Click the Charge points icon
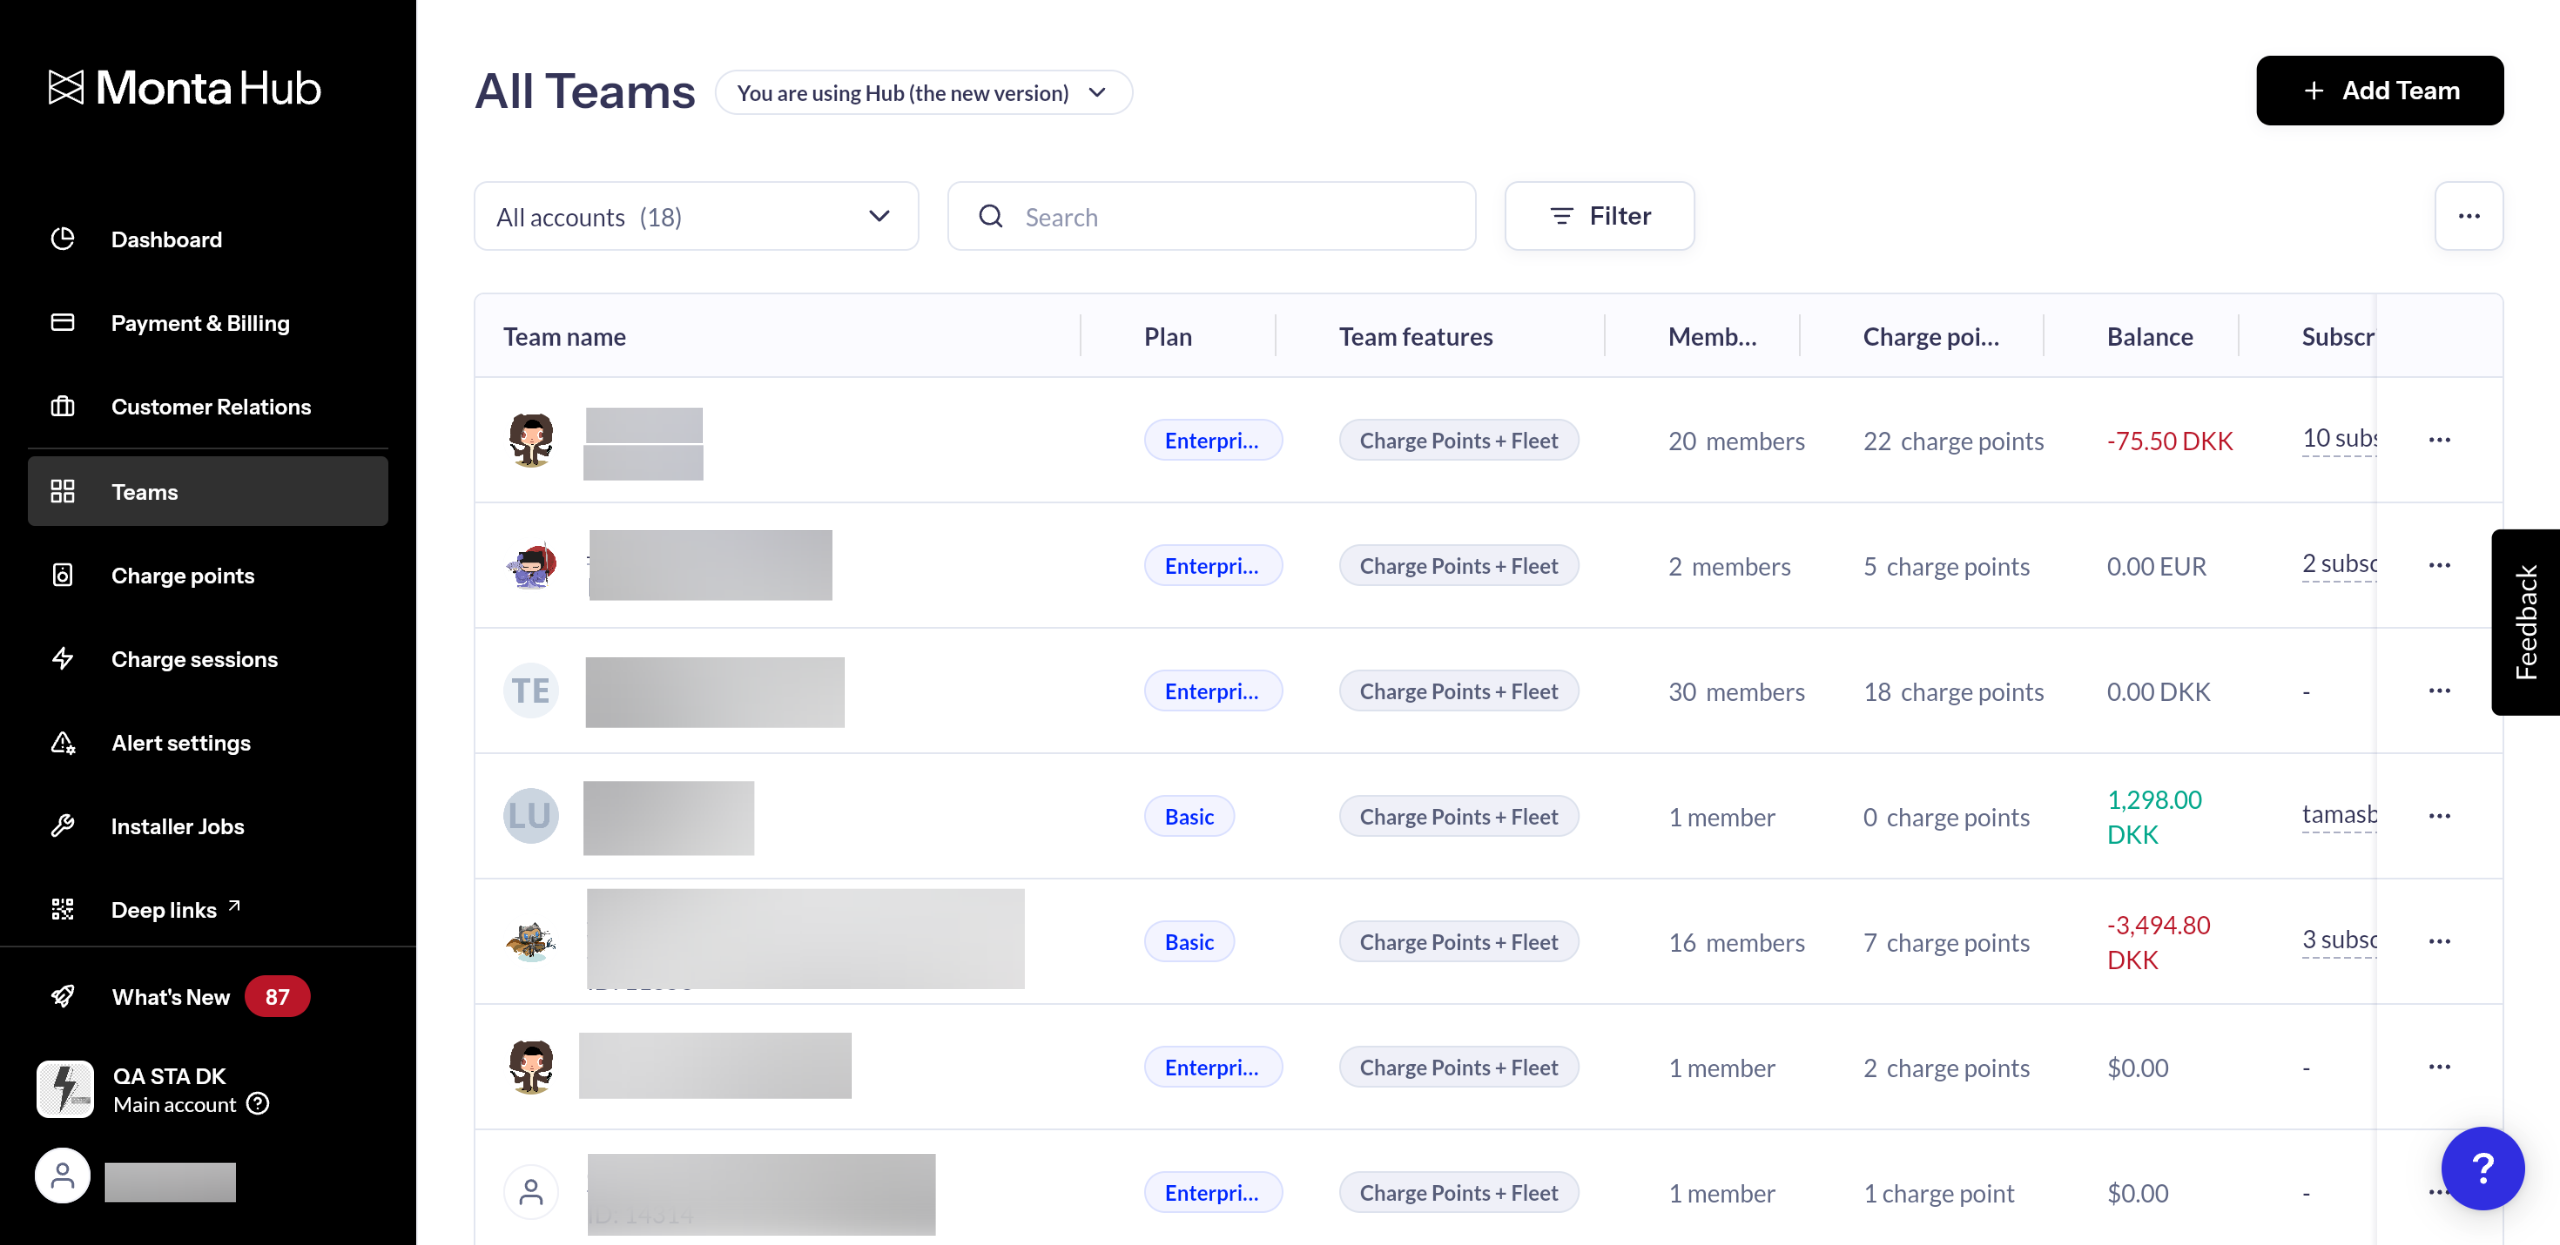This screenshot has width=2560, height=1245. (x=62, y=575)
